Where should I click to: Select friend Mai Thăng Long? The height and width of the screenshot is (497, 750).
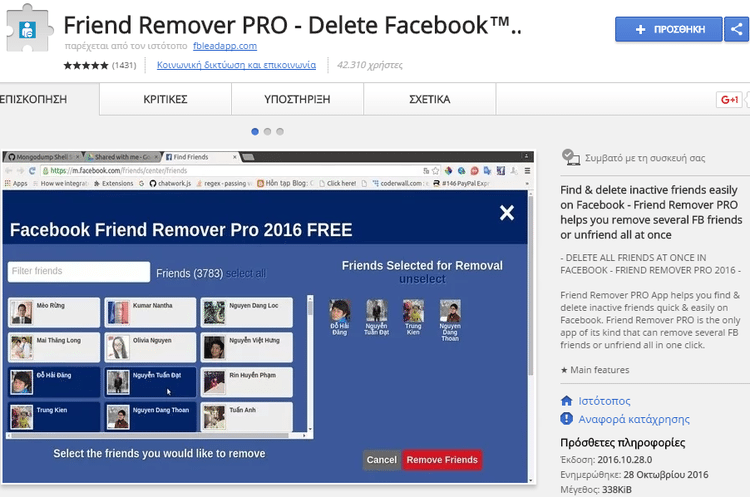coord(54,347)
